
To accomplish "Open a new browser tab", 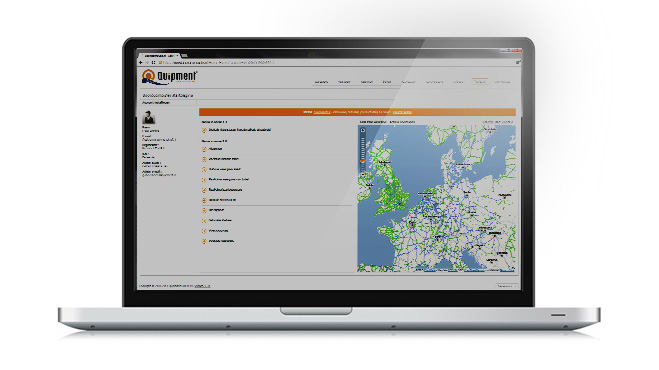I will 185,56.
